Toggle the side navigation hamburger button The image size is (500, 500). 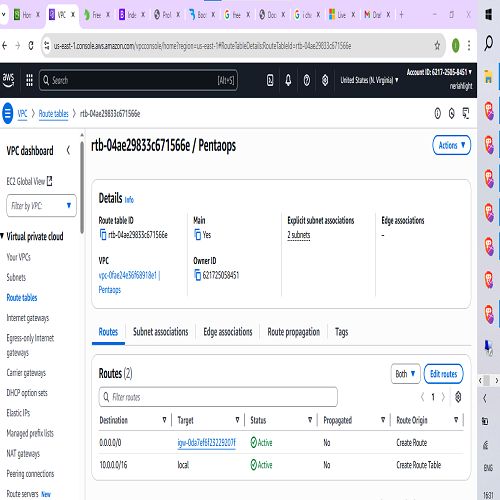(x=7, y=113)
